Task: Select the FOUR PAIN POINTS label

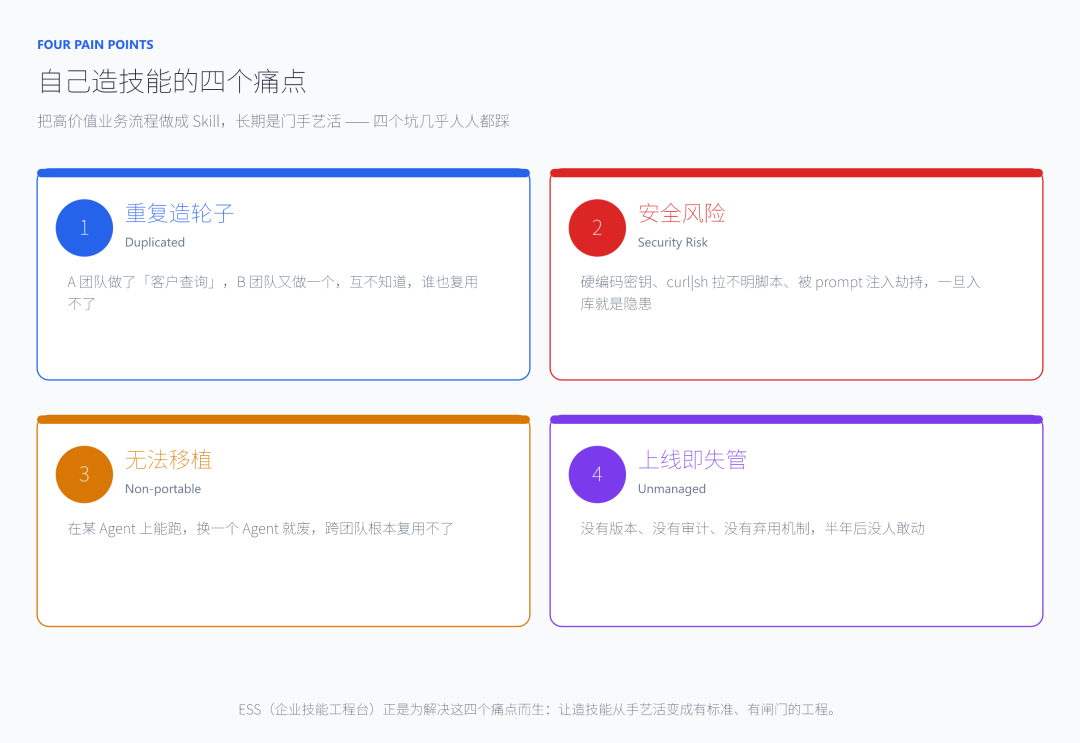Action: click(95, 45)
